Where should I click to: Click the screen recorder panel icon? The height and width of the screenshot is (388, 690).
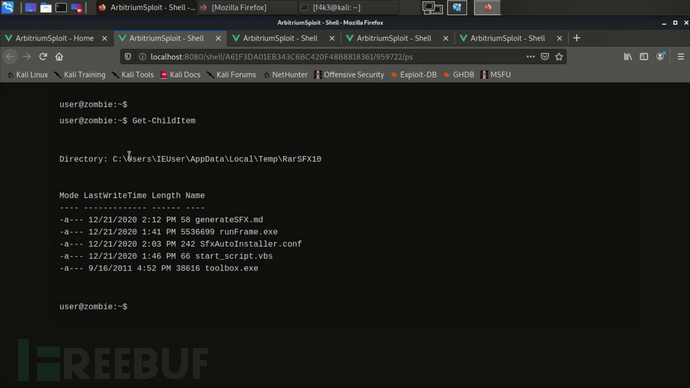(77, 7)
